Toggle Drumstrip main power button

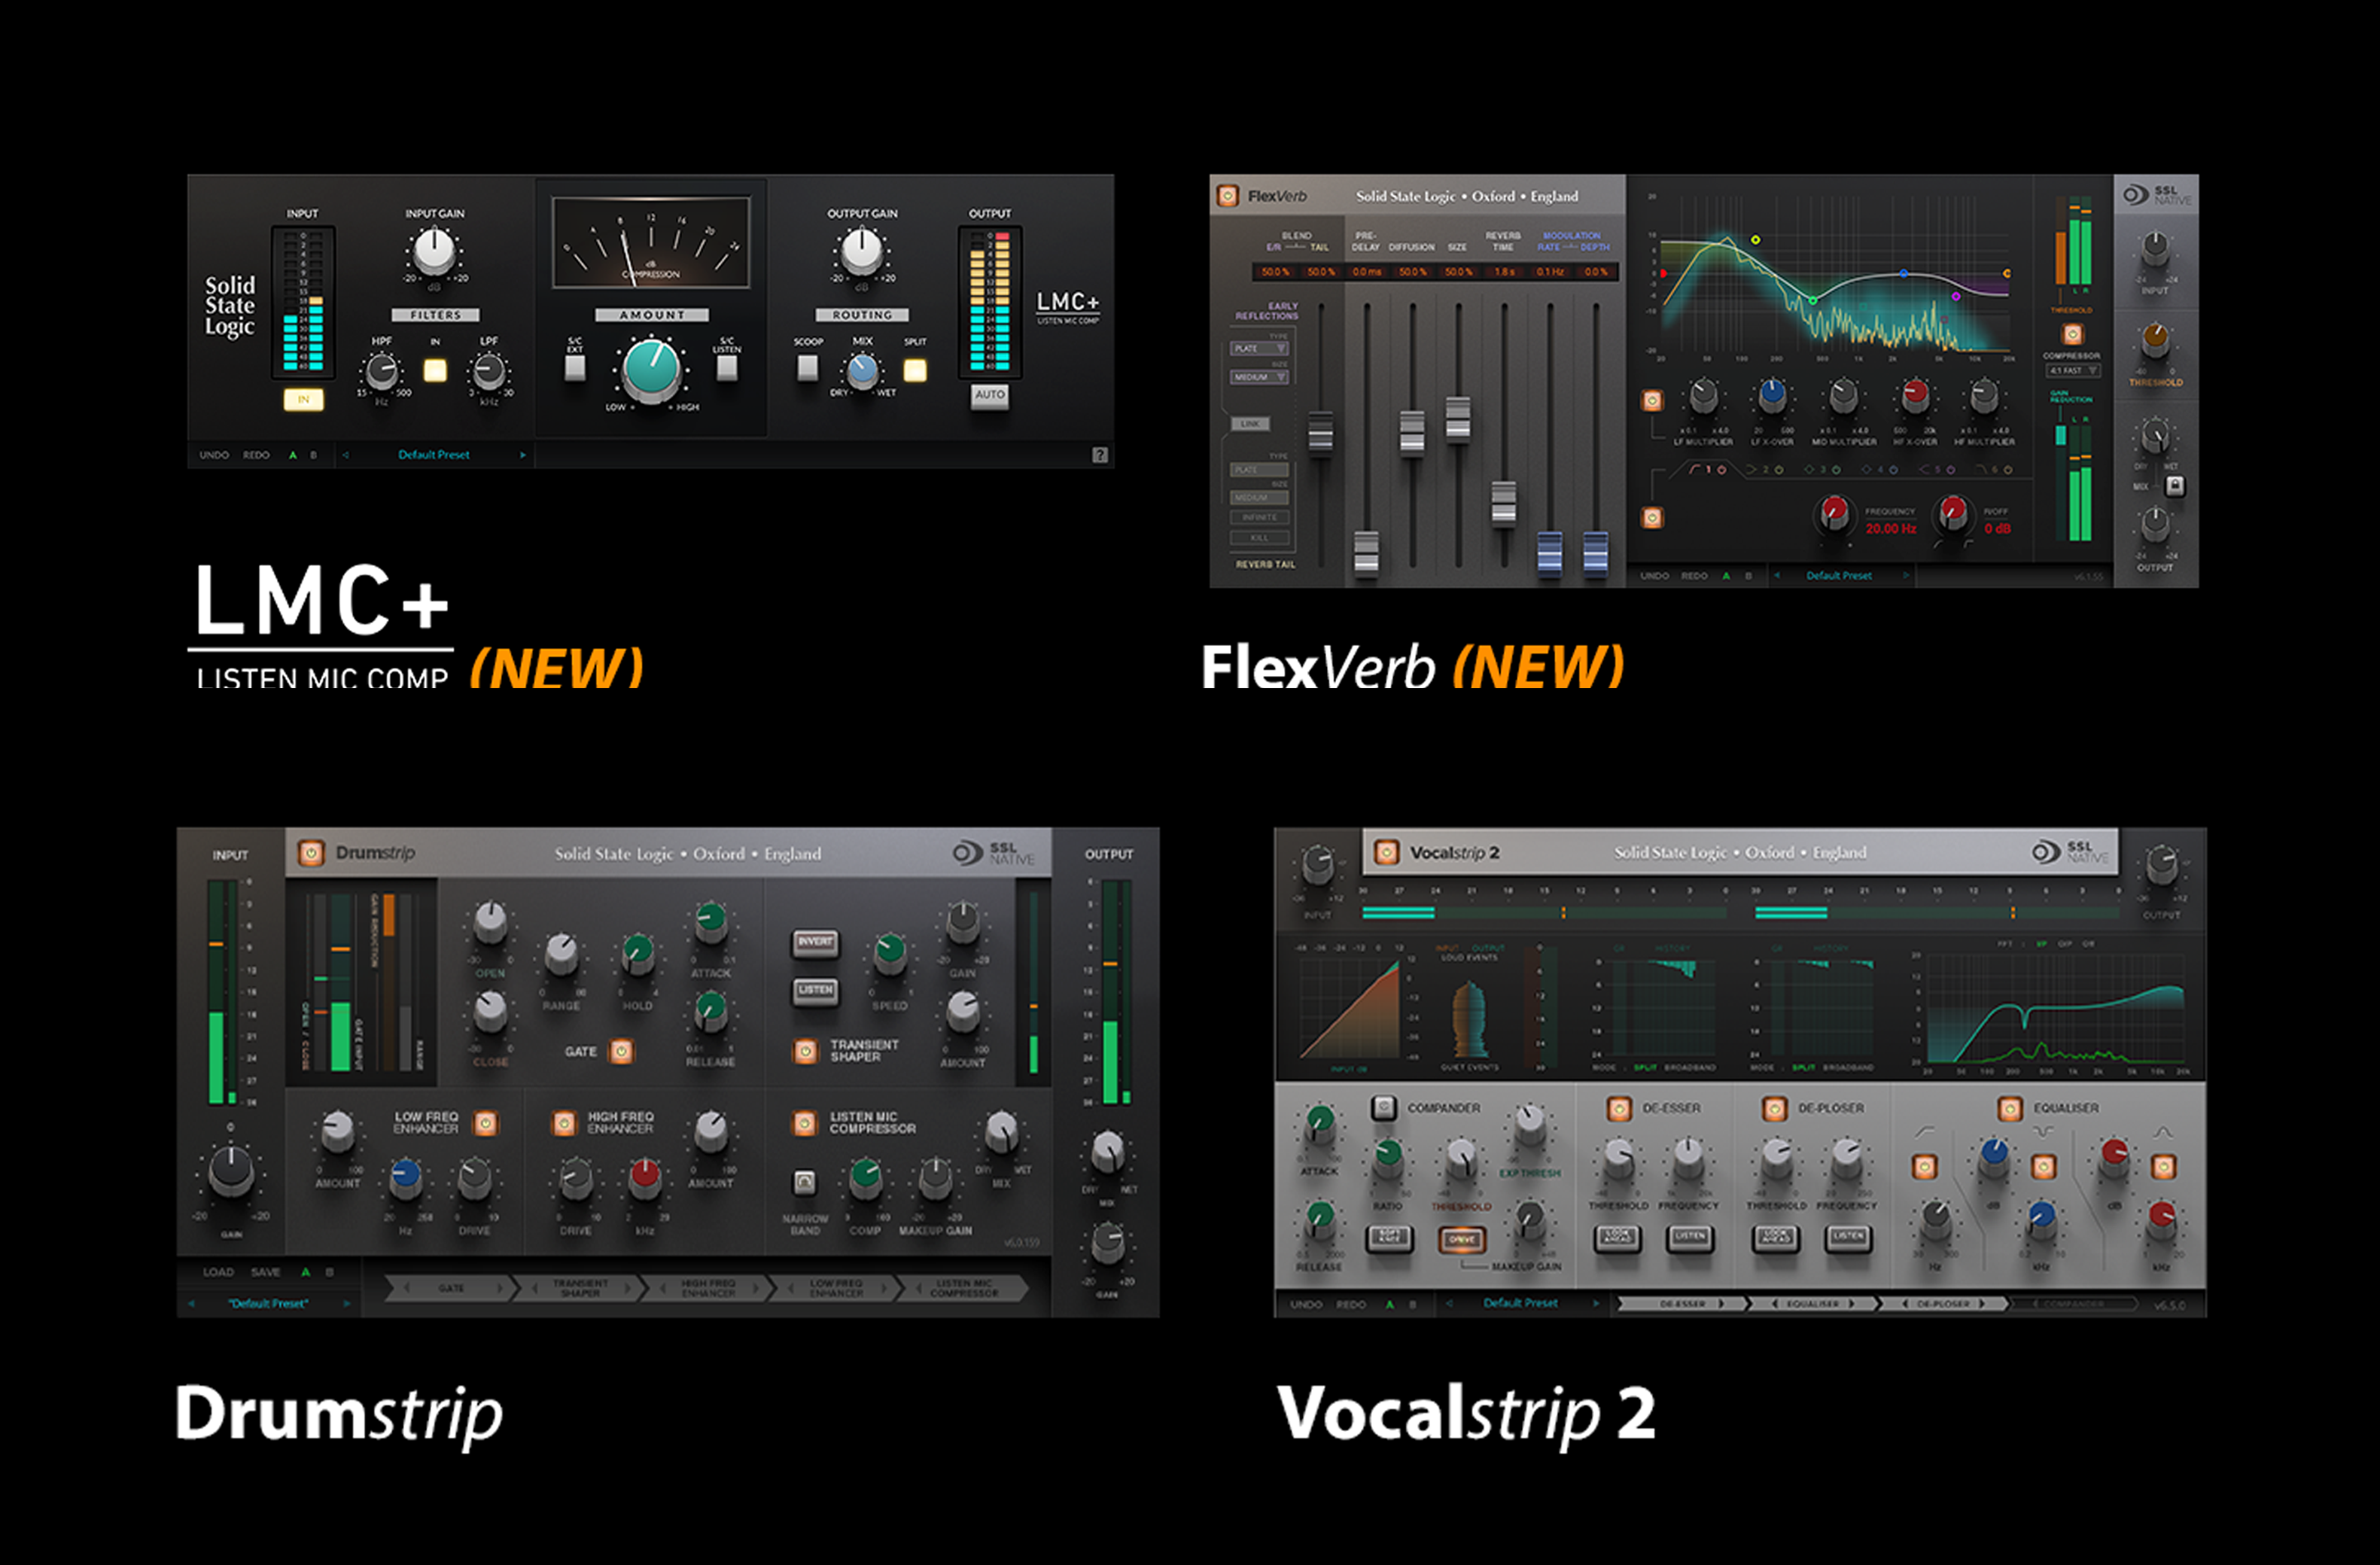(x=312, y=853)
